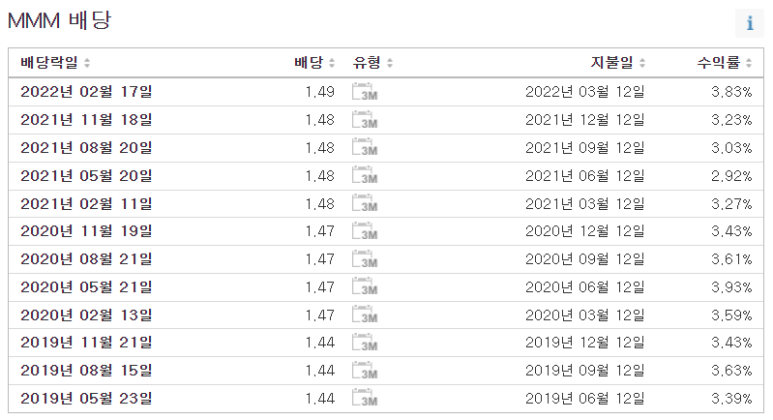The height and width of the screenshot is (420, 773).
Task: Click payment date 2021년 03월 12일
Action: (x=585, y=204)
